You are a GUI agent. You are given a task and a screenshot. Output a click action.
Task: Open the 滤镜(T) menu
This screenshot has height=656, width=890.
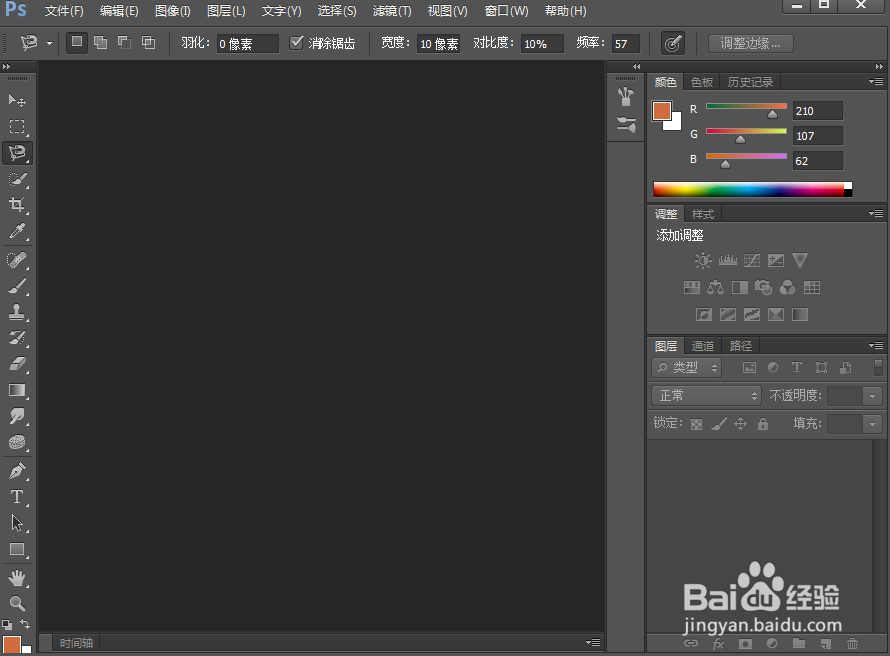click(x=392, y=11)
